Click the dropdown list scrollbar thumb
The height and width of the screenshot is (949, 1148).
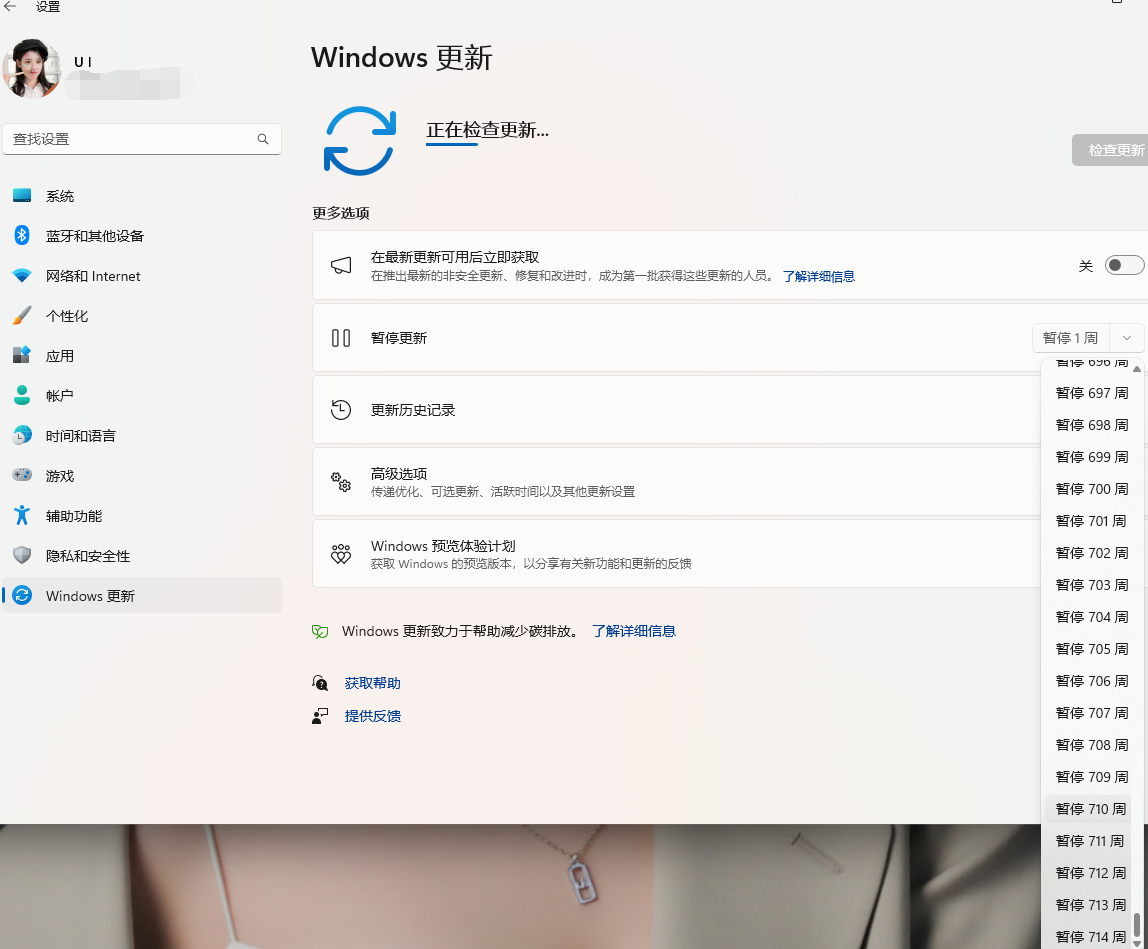pos(1137,925)
